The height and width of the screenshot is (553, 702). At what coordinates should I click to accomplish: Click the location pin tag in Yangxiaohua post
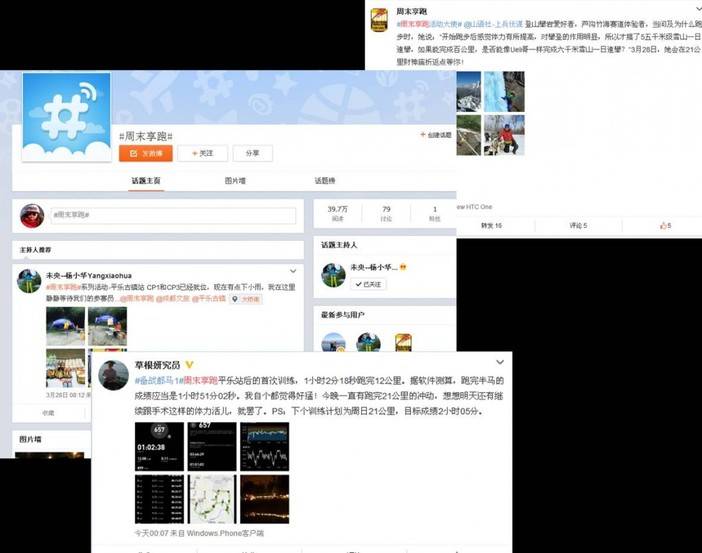click(x=246, y=299)
